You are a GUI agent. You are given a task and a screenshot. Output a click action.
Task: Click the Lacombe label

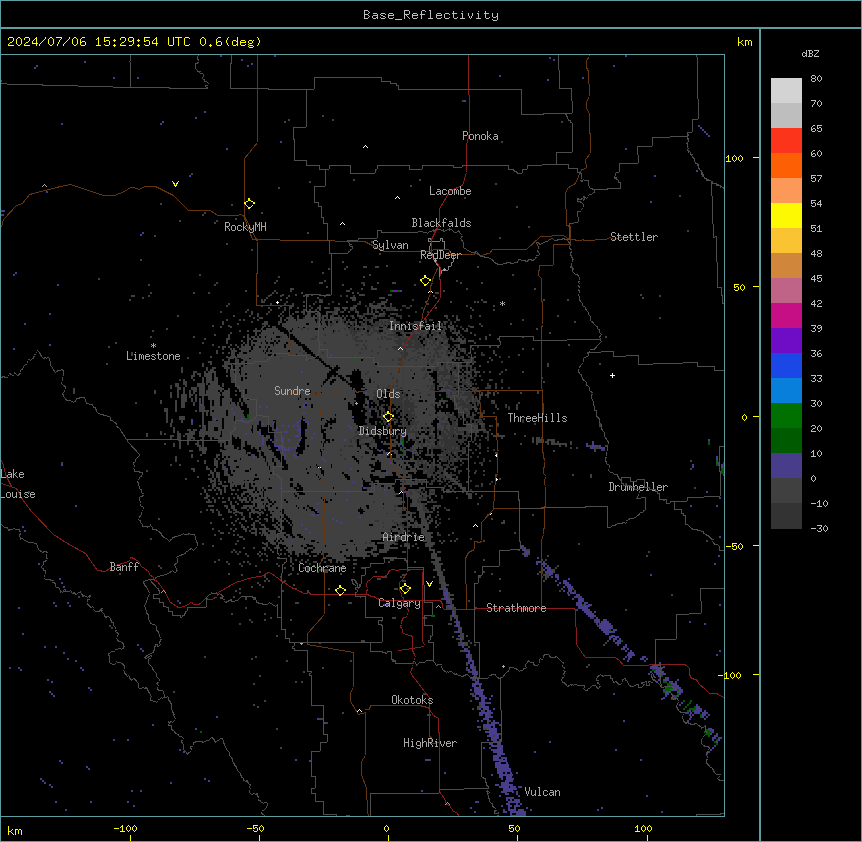point(450,191)
